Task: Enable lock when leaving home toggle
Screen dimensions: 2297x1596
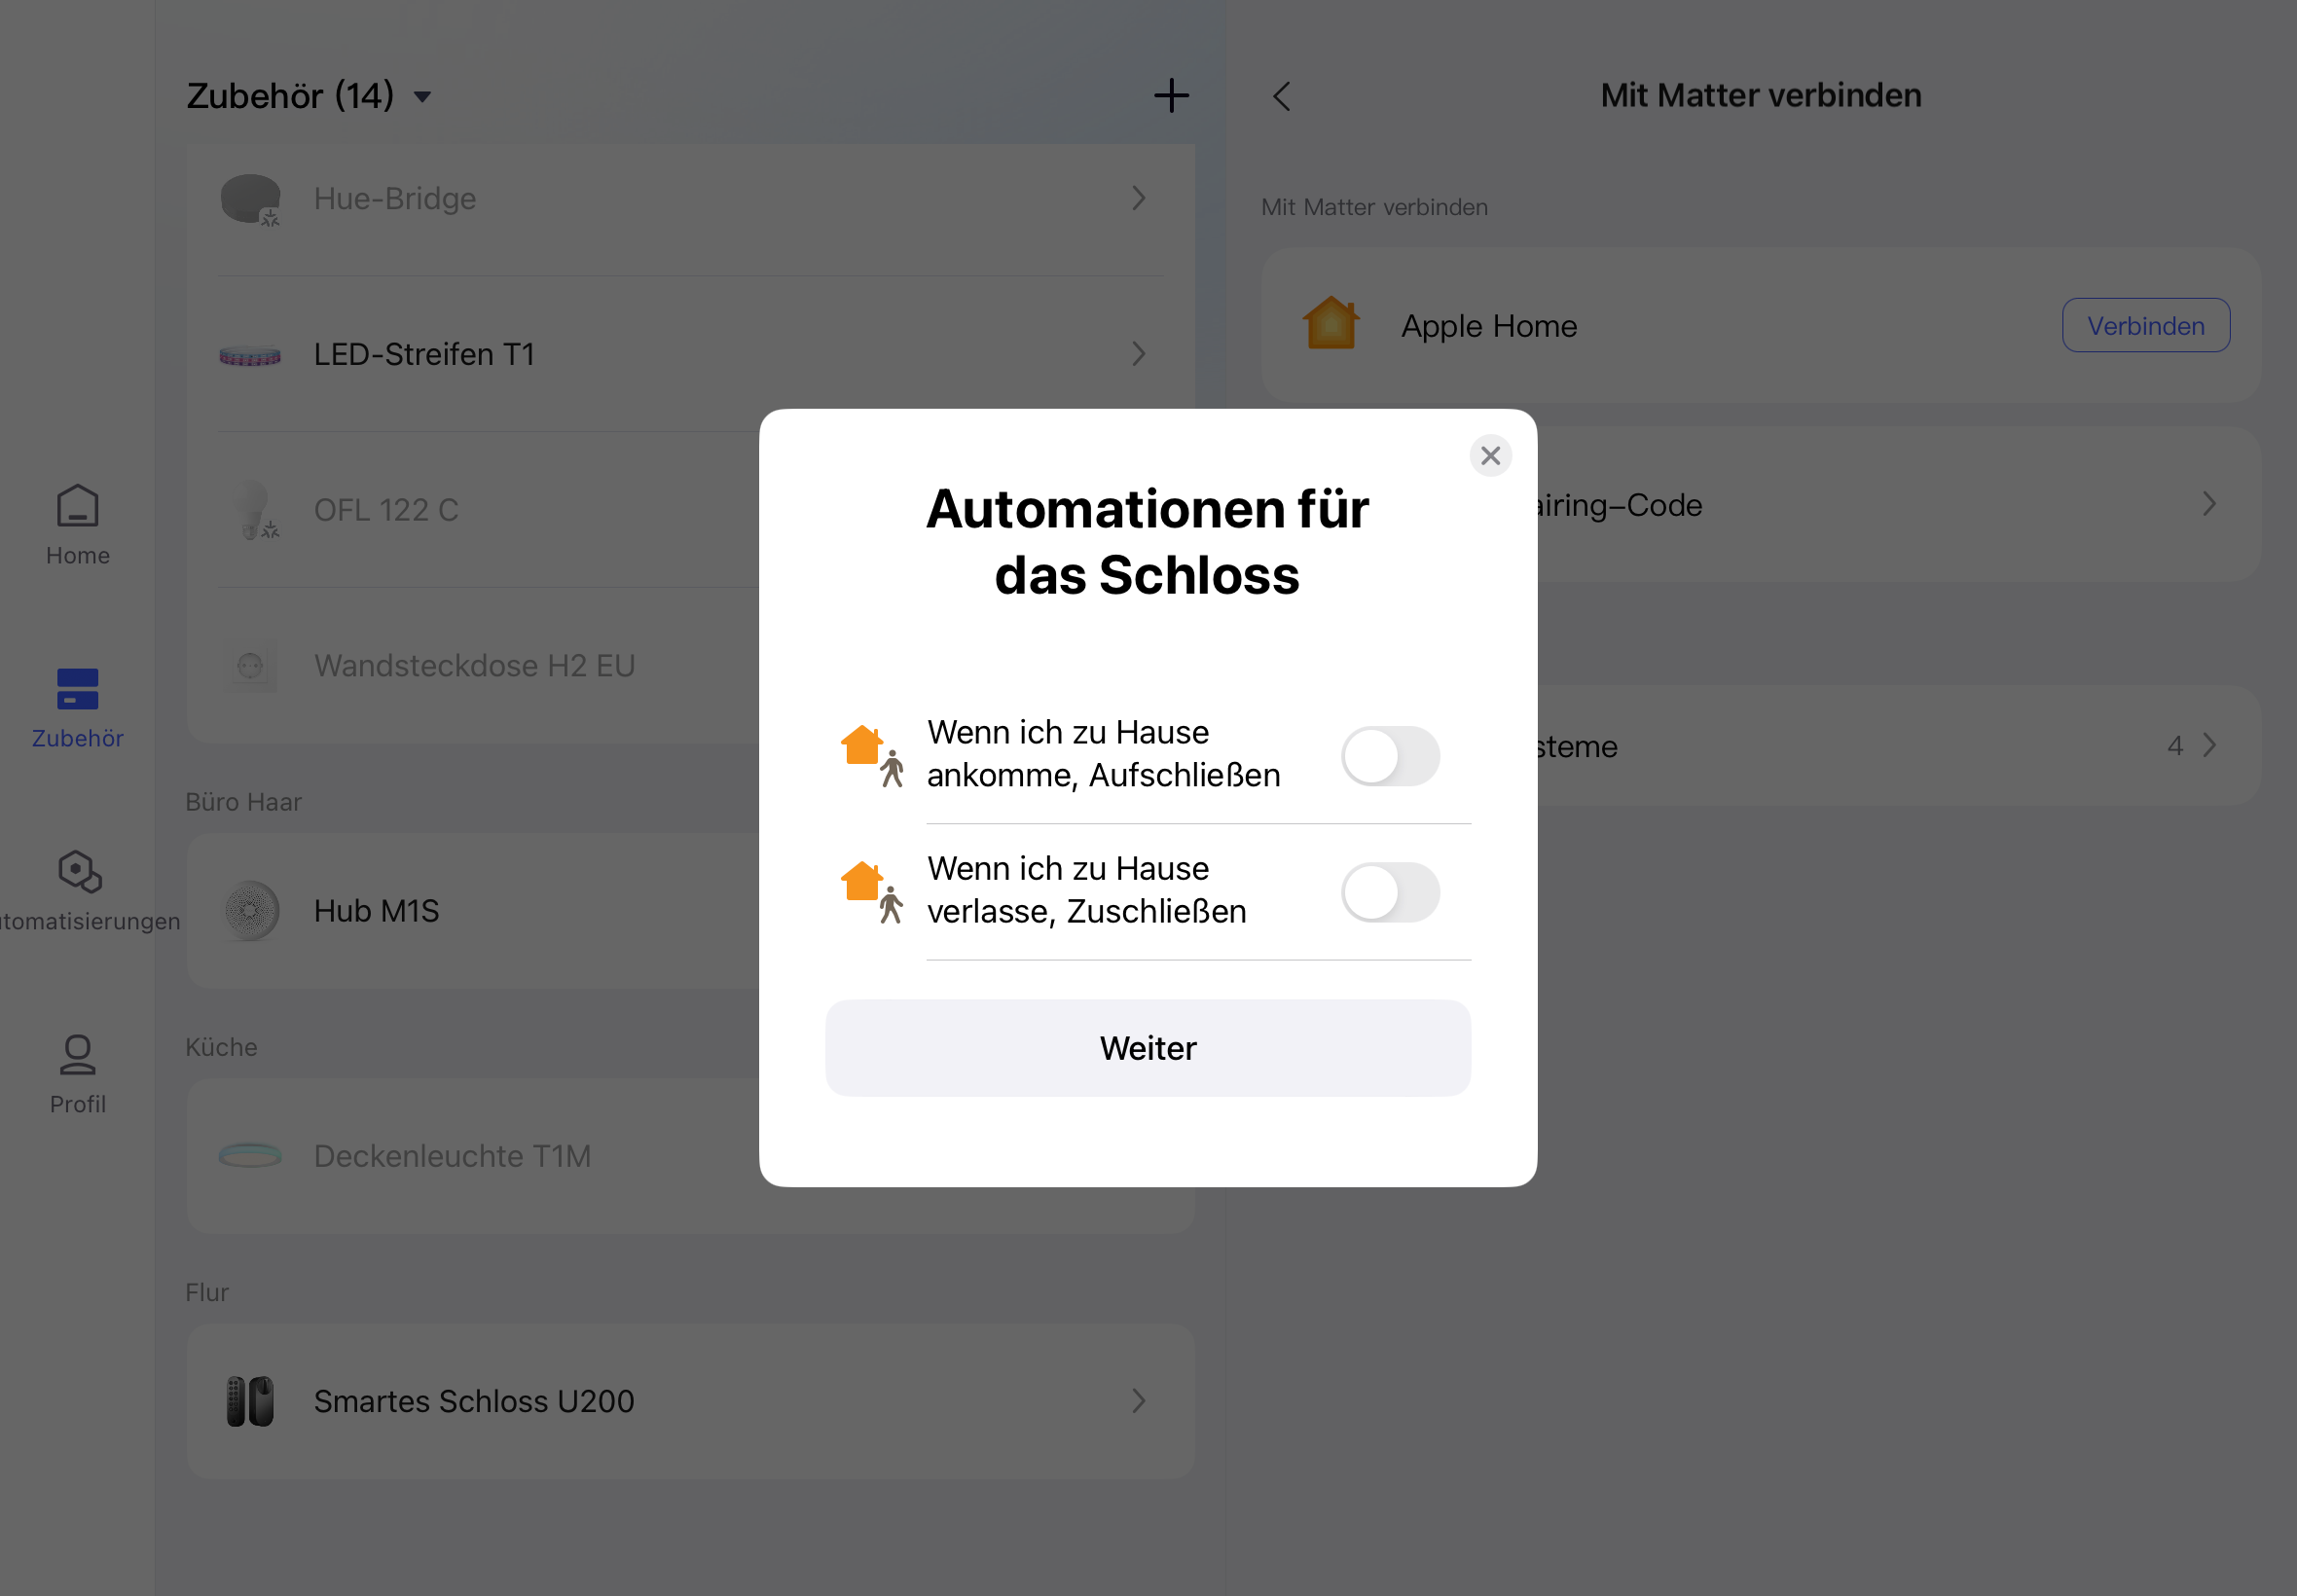Action: pos(1389,892)
